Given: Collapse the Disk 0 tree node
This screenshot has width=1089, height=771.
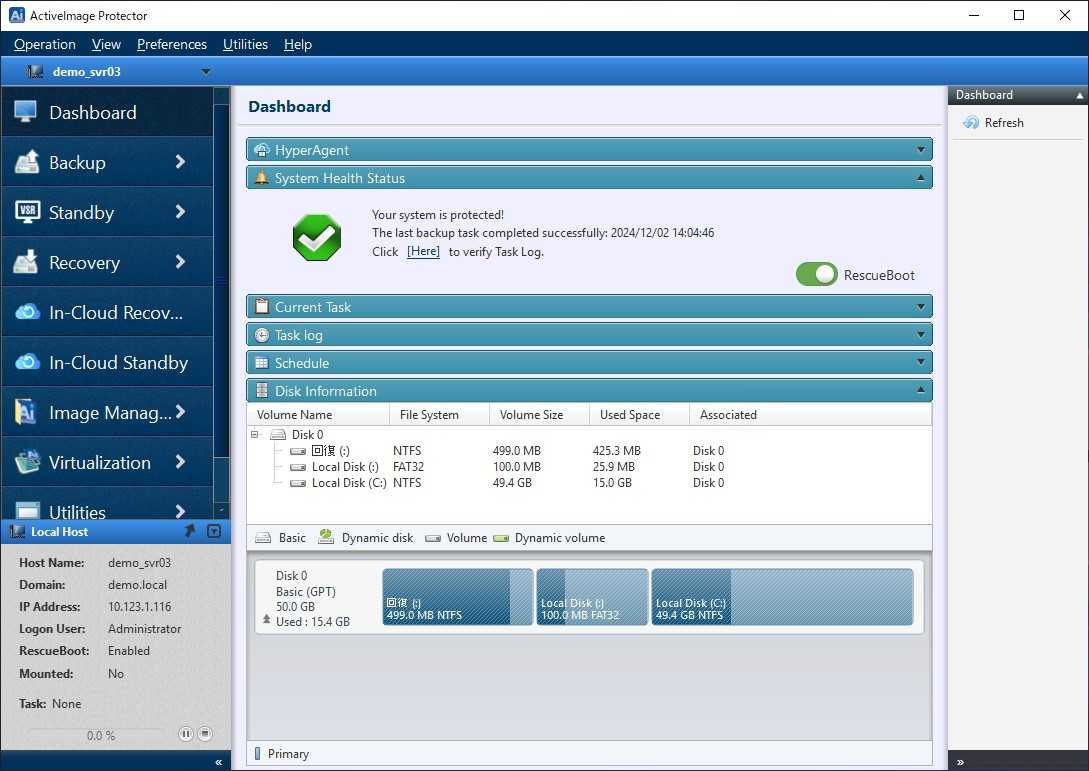Looking at the screenshot, I should tap(256, 435).
